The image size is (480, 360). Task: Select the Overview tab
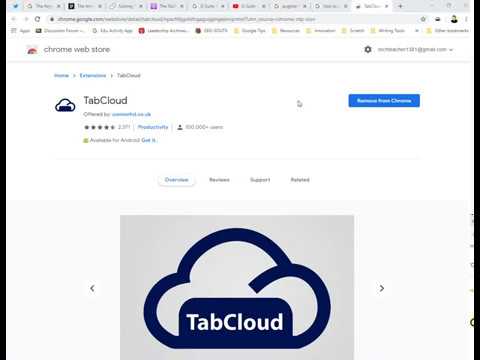[176, 180]
